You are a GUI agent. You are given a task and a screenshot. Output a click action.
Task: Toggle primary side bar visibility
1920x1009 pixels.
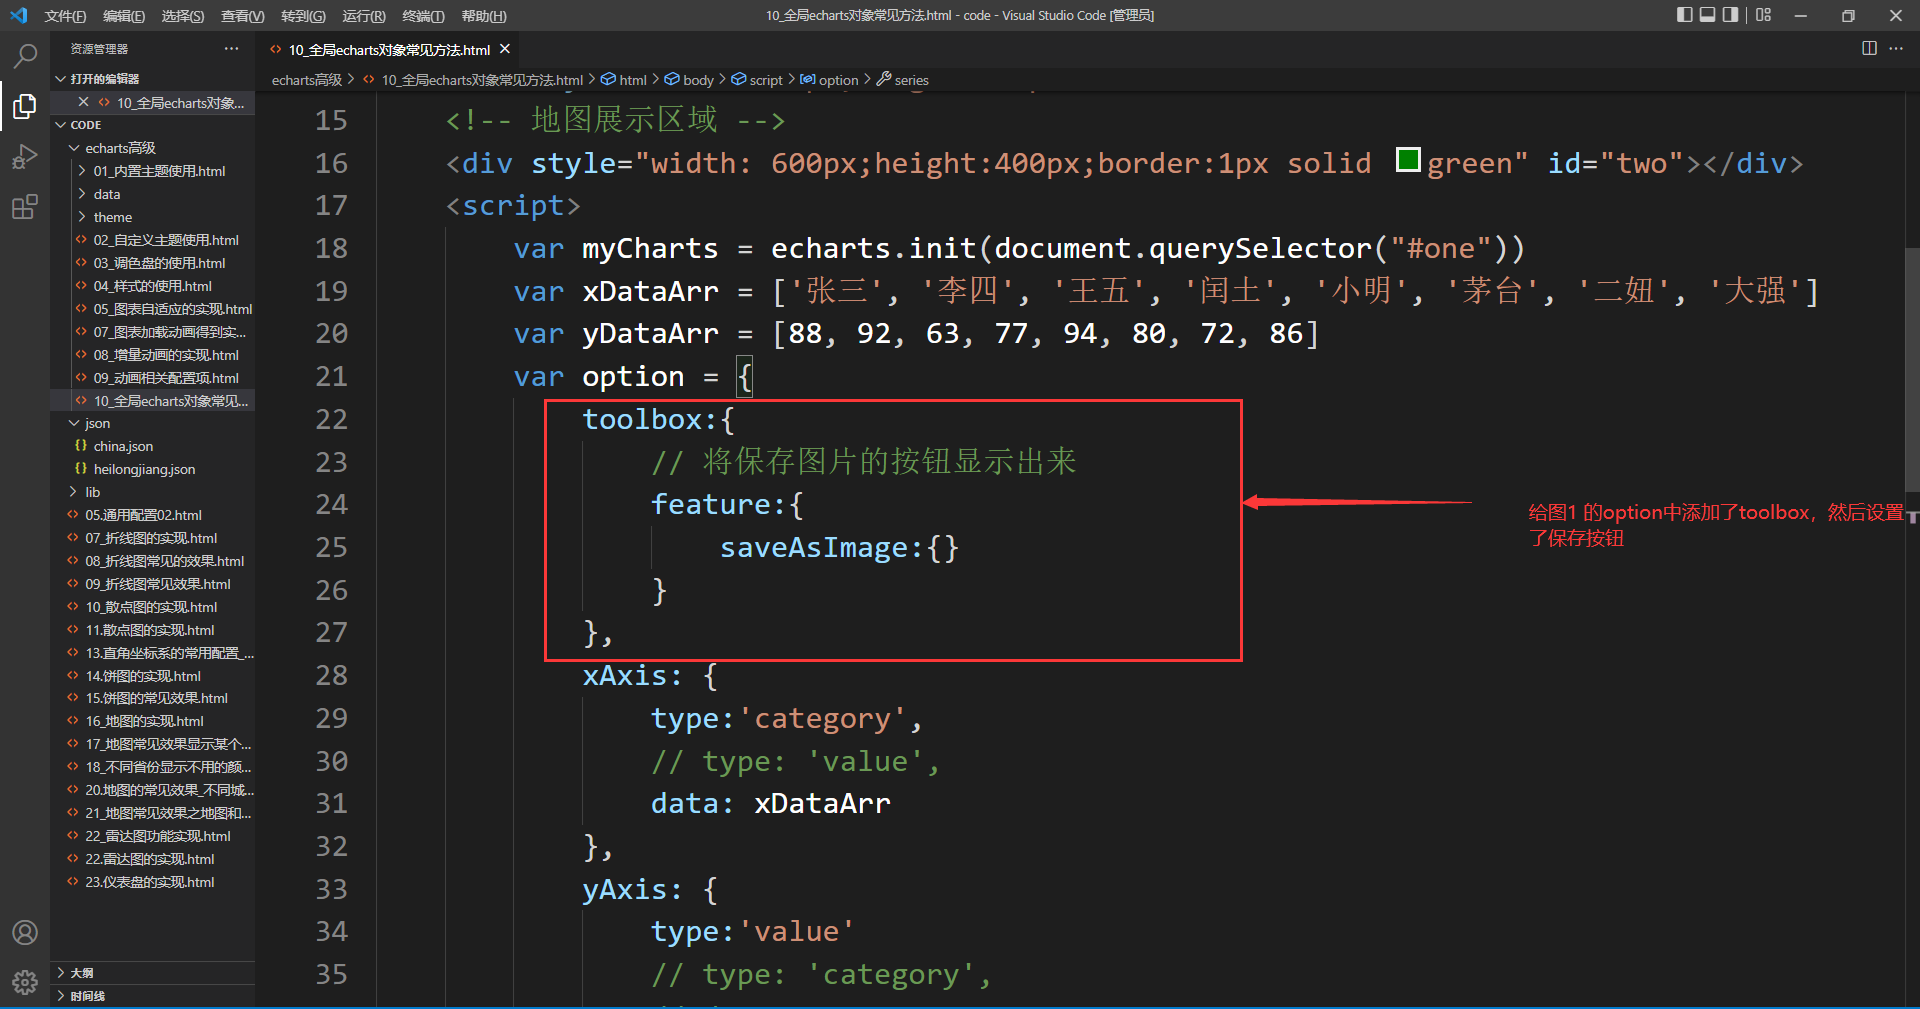click(1685, 15)
